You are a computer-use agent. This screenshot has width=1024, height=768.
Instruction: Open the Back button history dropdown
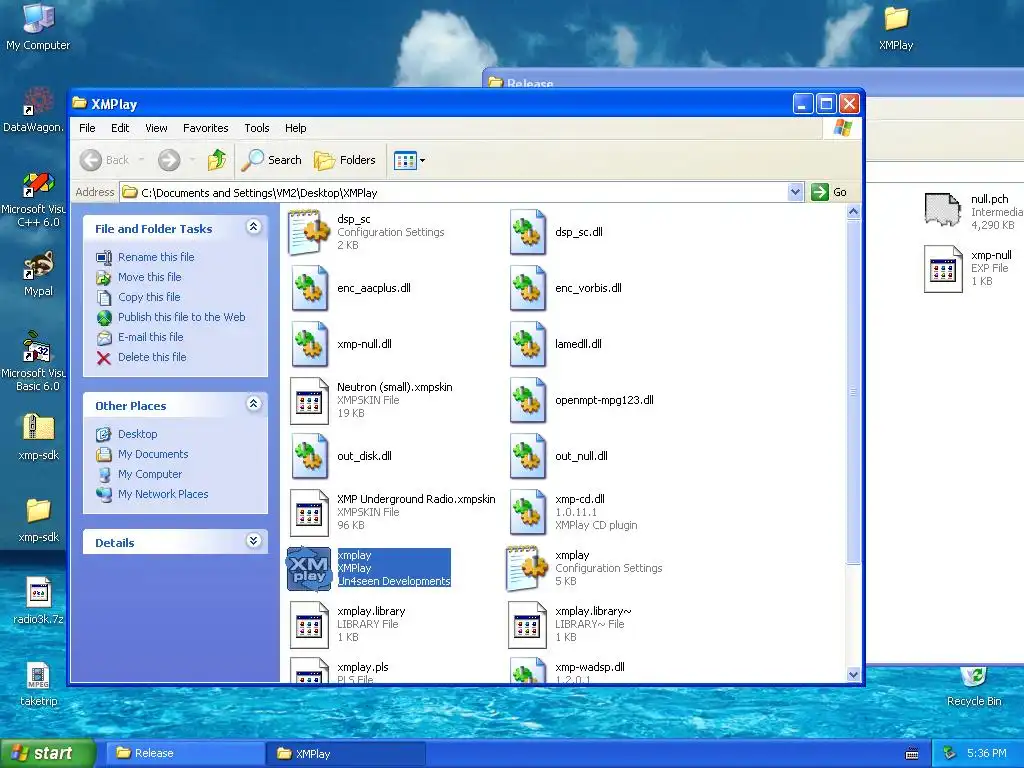pyautogui.click(x=142, y=160)
